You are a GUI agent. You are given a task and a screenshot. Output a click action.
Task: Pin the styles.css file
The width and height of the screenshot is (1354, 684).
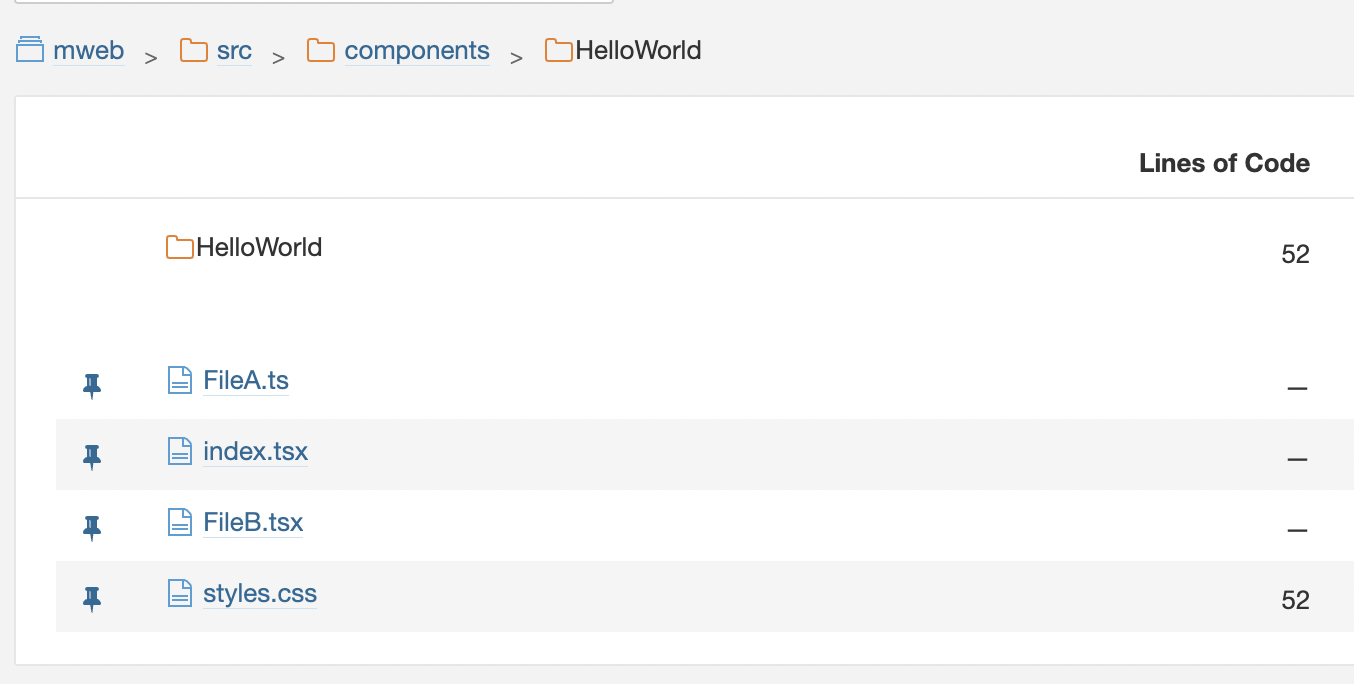click(92, 598)
